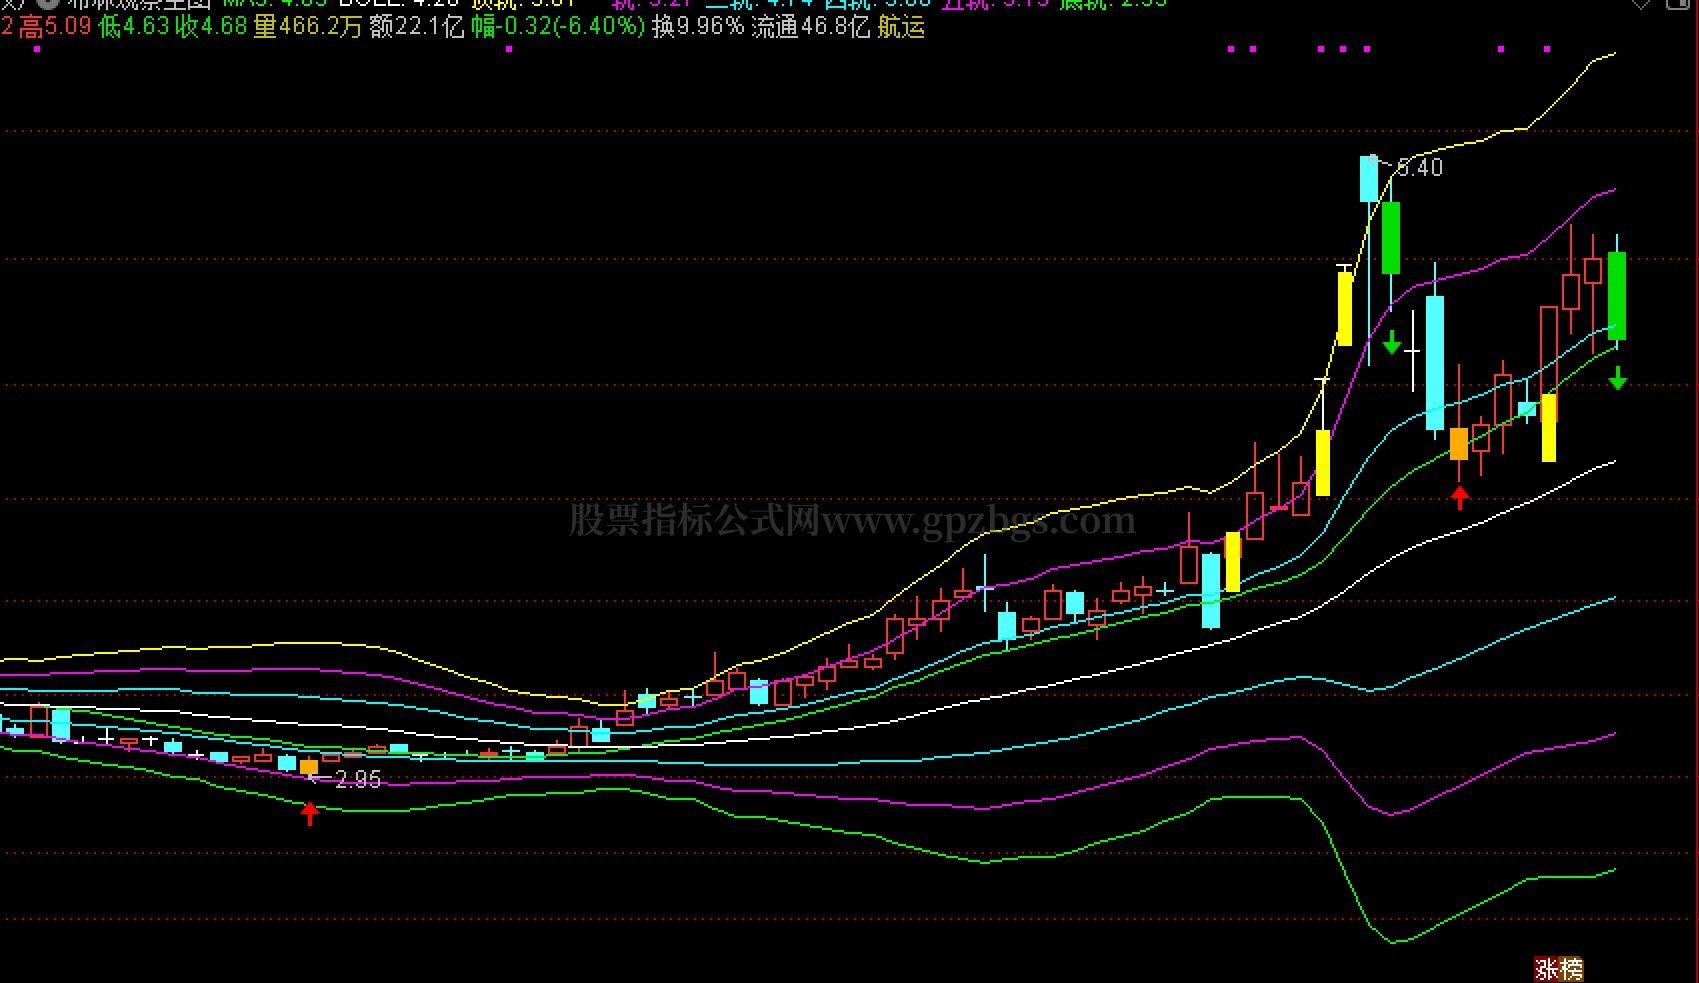Click the red up arrow below 2.95

(310, 813)
